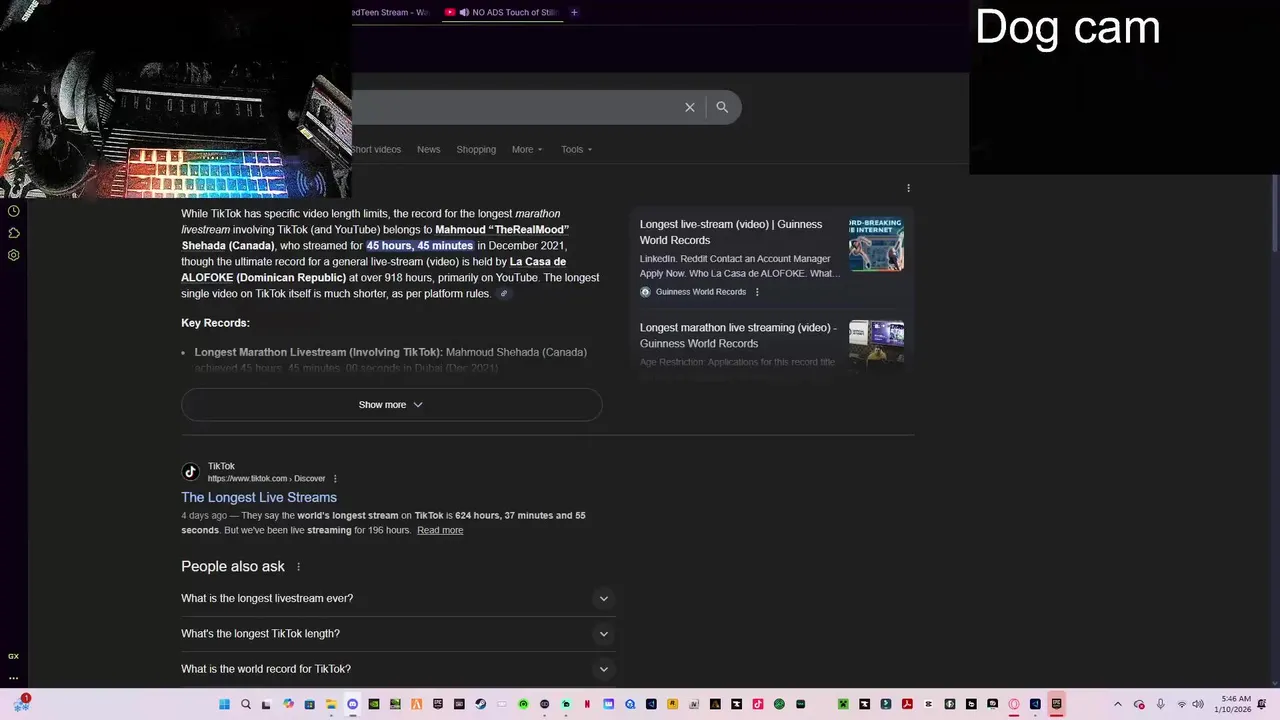This screenshot has width=1280, height=720.
Task: Show hidden tray icons chevron
Action: pos(1118,704)
